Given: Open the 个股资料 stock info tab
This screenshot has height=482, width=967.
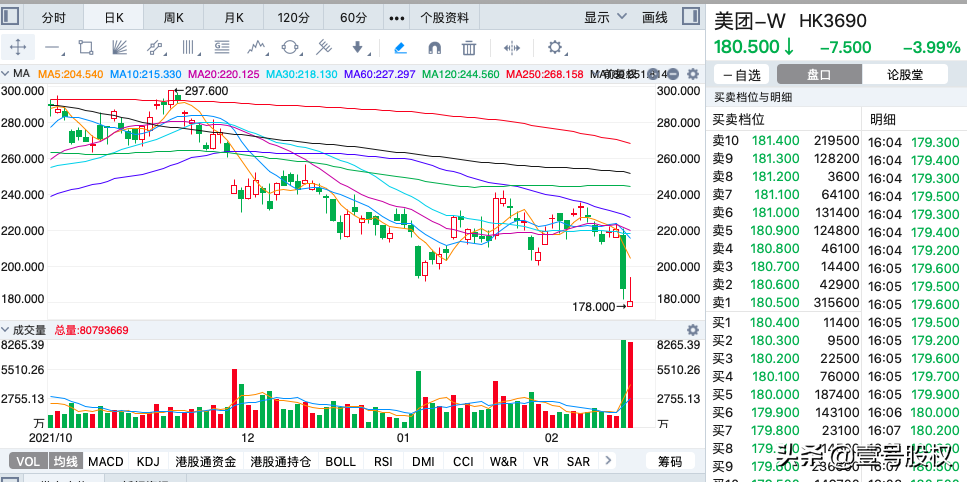Looking at the screenshot, I should tap(444, 18).
